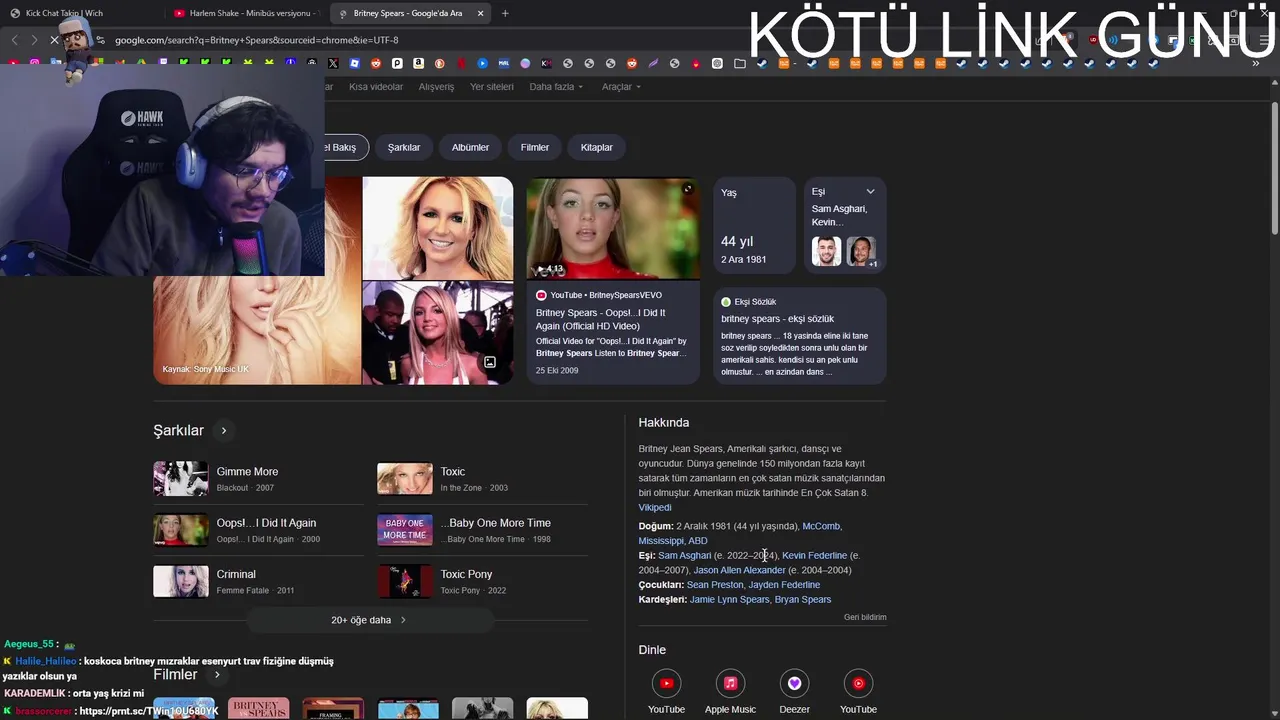The image size is (1280, 720).
Task: Select Kısa videolar search tab
Action: (376, 87)
